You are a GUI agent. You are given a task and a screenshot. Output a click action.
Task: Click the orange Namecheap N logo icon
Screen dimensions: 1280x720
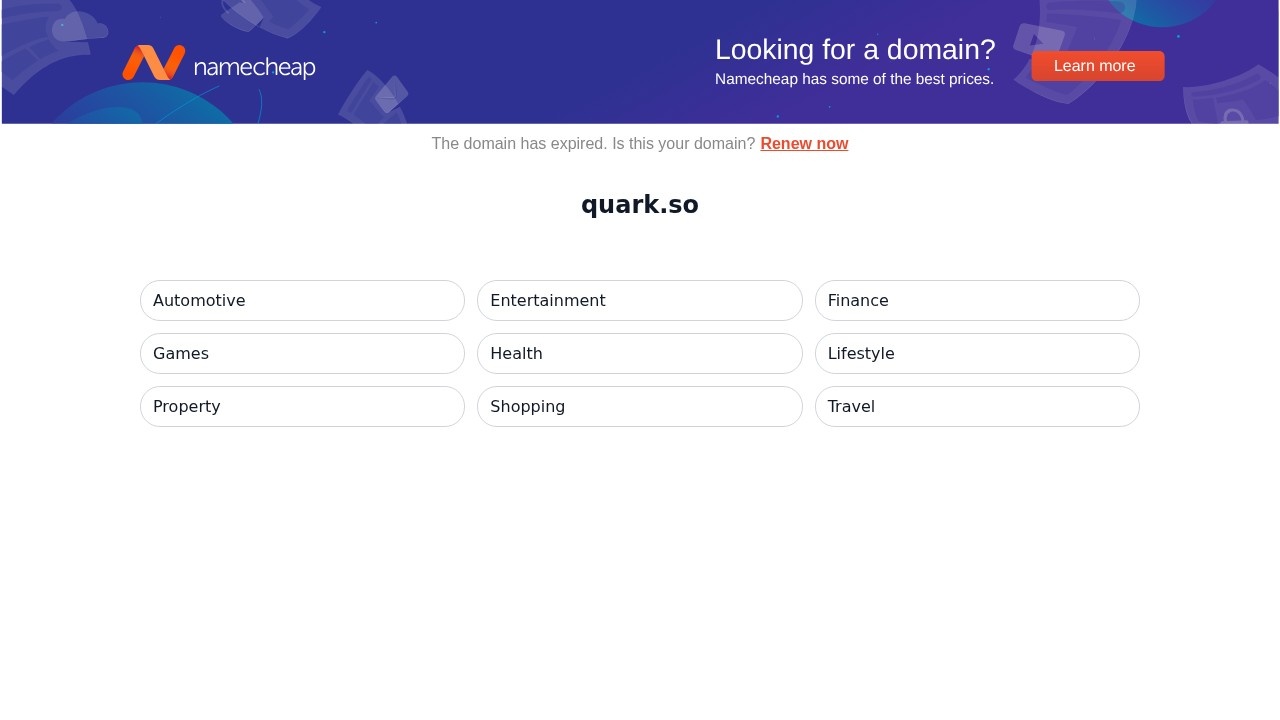coord(153,63)
